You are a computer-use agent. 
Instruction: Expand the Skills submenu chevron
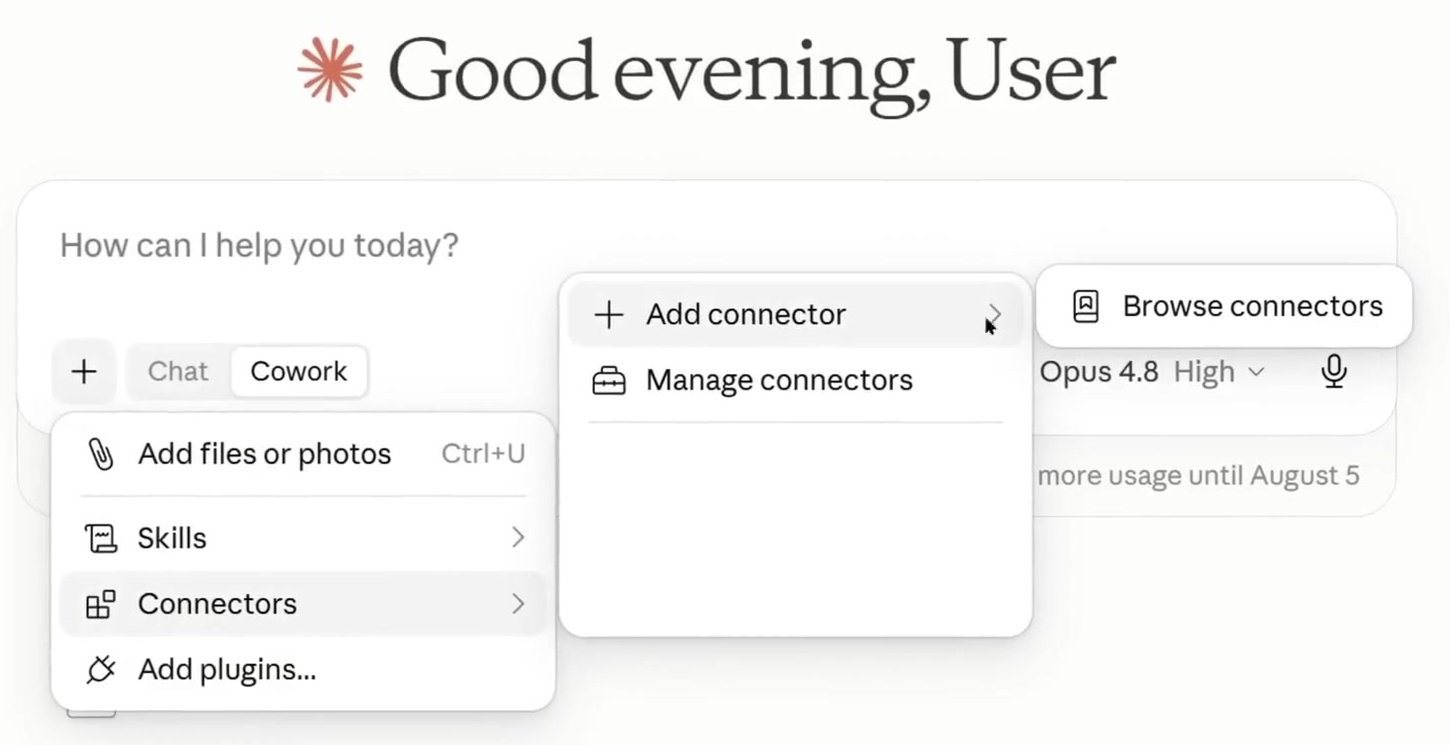click(x=518, y=538)
